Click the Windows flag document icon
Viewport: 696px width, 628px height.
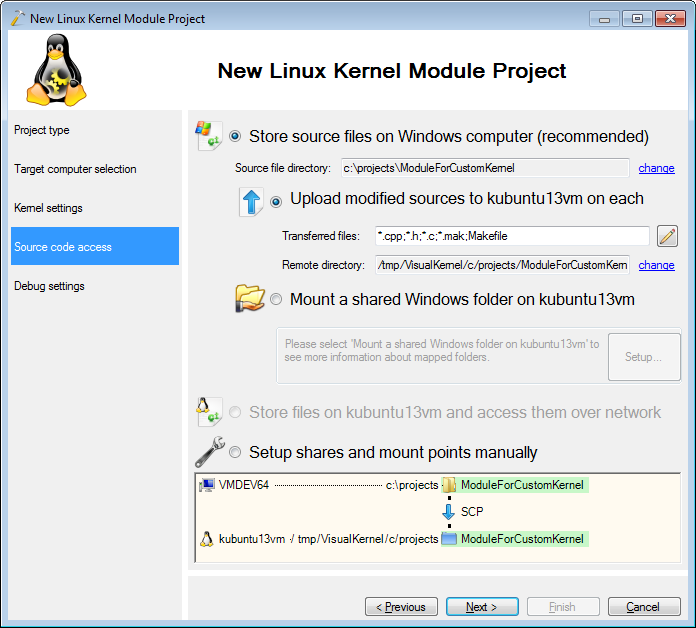click(x=209, y=135)
